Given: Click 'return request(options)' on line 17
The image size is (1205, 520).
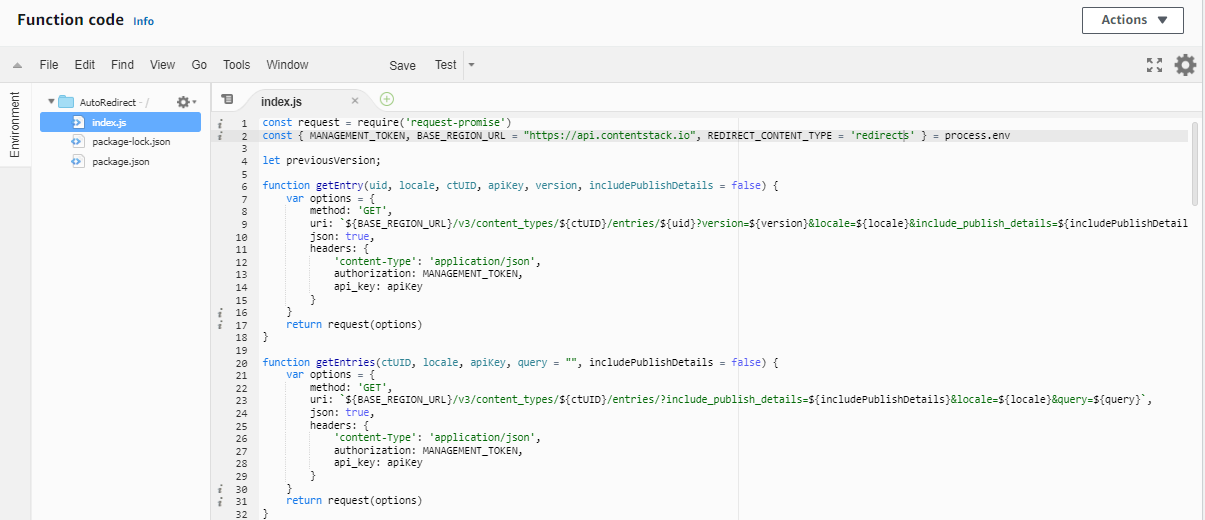Looking at the screenshot, I should point(354,324).
